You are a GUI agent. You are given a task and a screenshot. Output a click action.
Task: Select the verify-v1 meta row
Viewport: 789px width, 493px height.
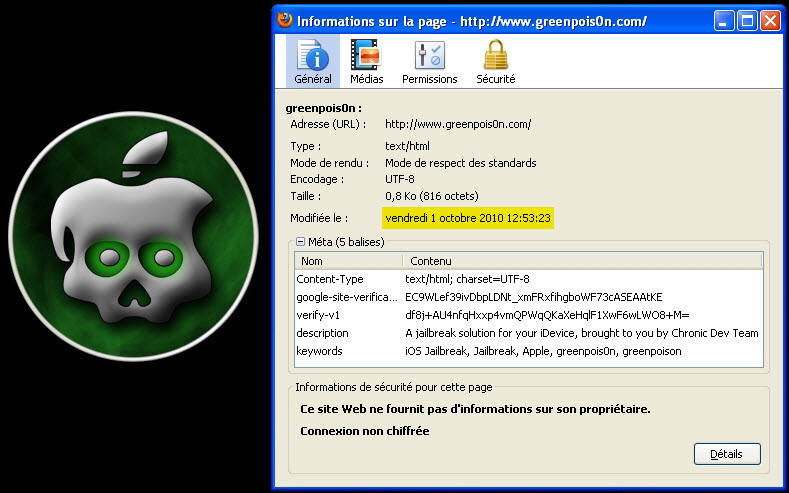[x=529, y=315]
